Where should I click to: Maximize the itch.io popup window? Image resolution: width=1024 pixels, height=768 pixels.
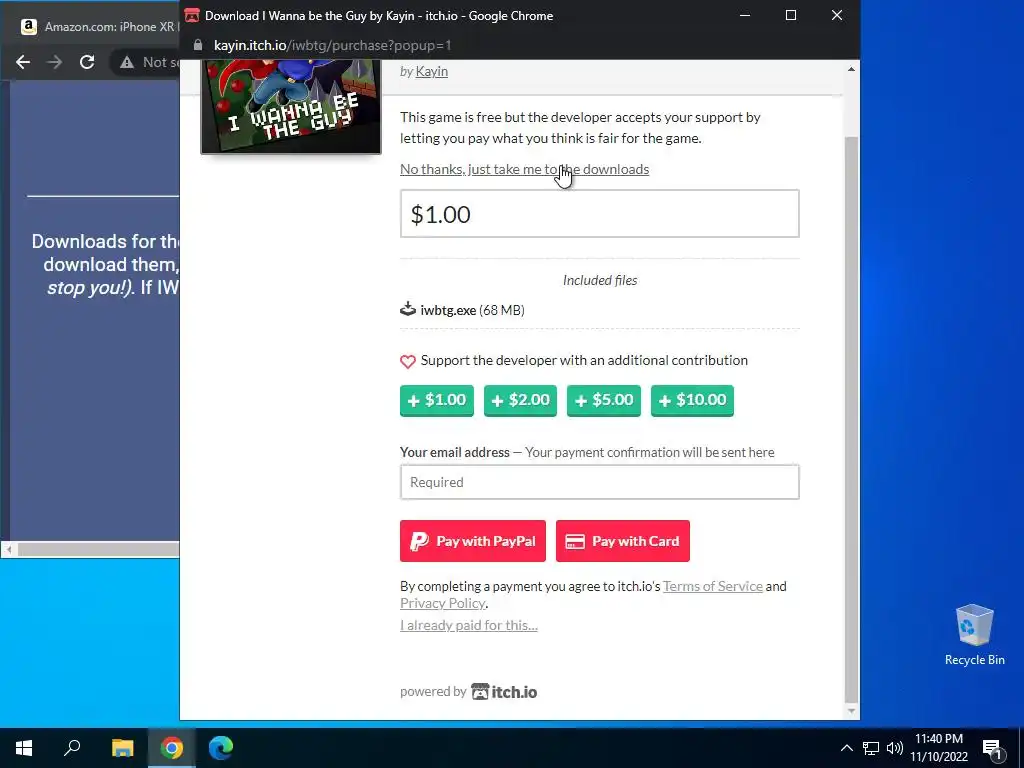coord(791,15)
